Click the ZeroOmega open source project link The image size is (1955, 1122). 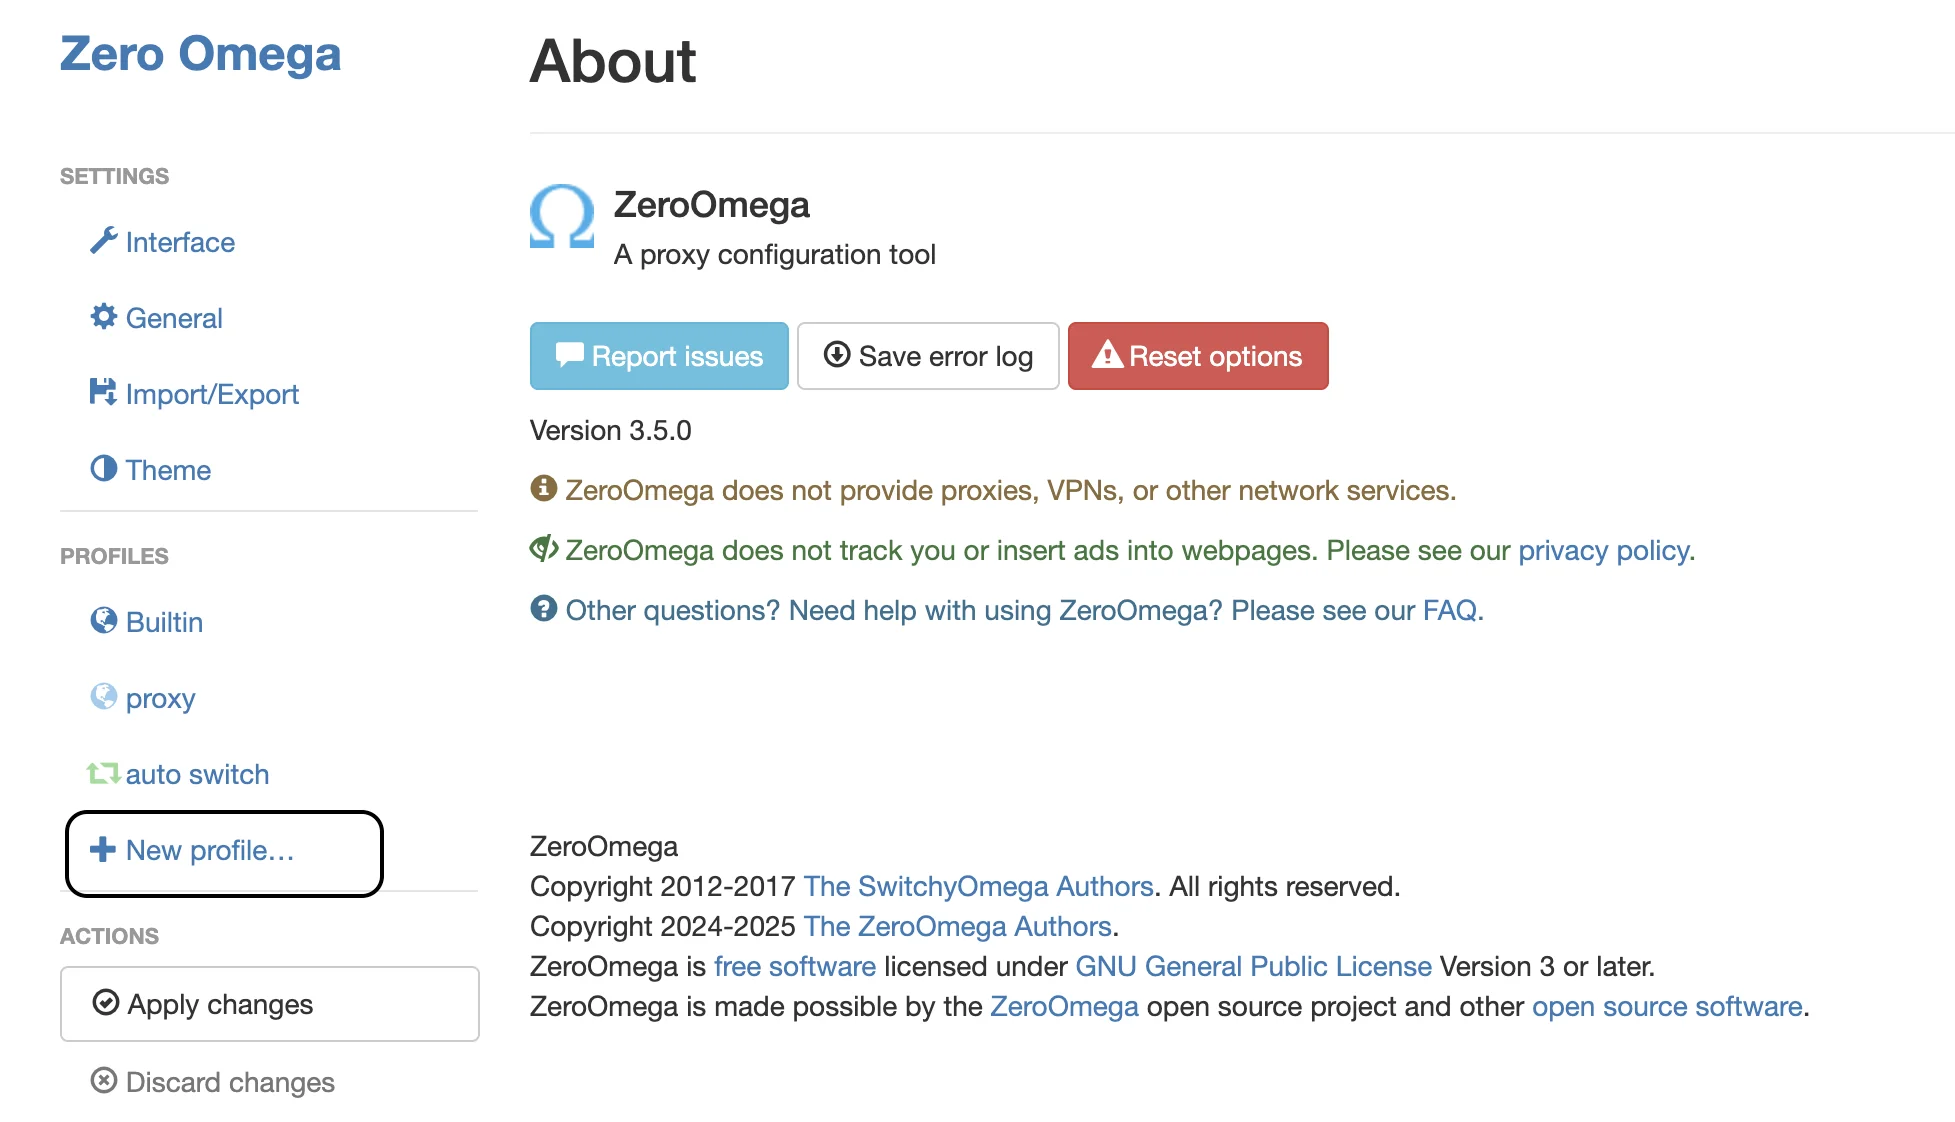tap(1064, 1006)
